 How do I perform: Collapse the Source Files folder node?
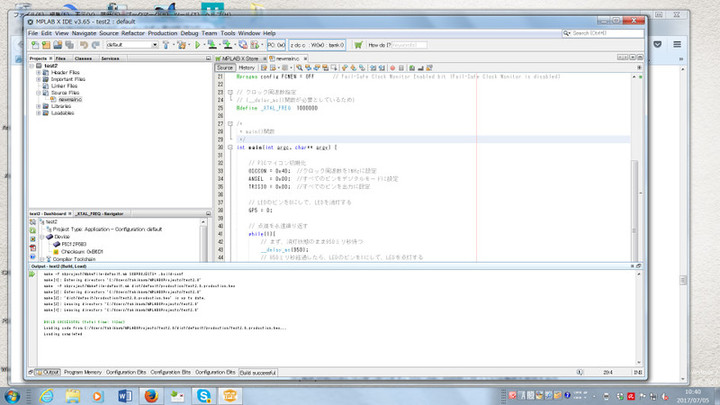click(x=38, y=93)
